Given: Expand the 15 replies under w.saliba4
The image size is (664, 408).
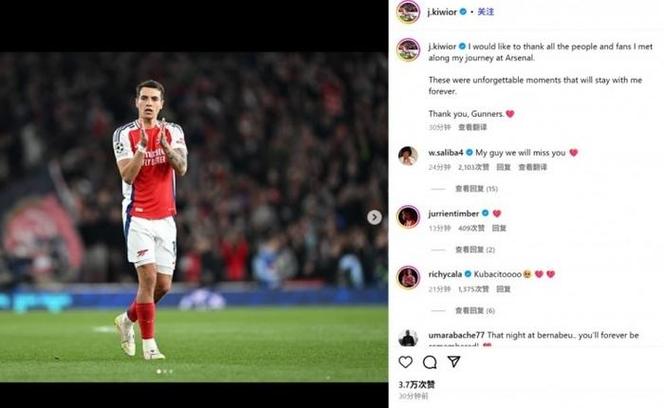Looking at the screenshot, I should [x=476, y=188].
